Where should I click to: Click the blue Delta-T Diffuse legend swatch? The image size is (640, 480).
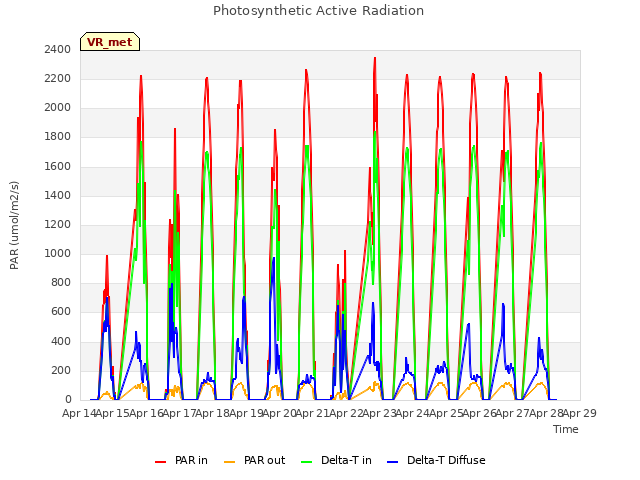pyautogui.click(x=392, y=462)
